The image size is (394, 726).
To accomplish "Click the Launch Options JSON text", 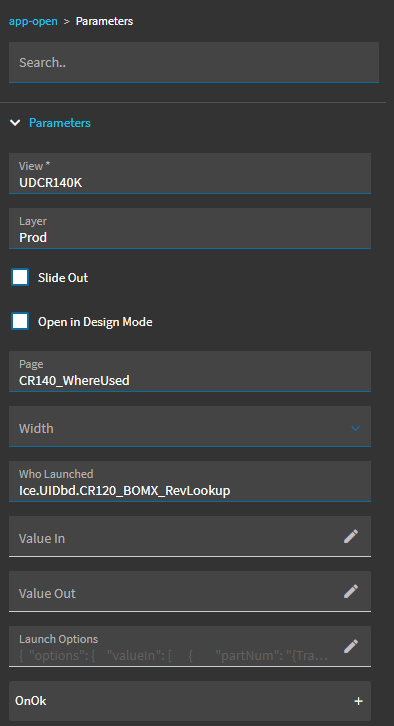I will (x=174, y=656).
